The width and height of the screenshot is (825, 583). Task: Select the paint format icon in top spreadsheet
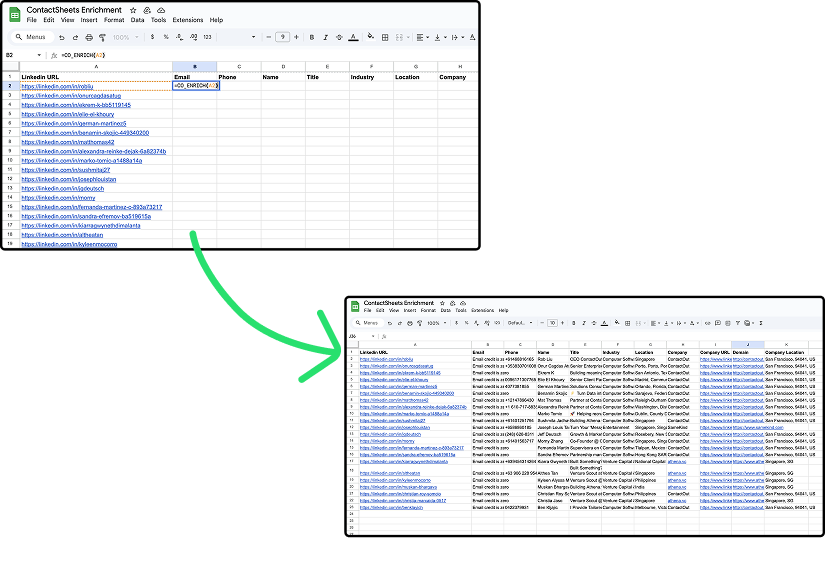tap(102, 37)
